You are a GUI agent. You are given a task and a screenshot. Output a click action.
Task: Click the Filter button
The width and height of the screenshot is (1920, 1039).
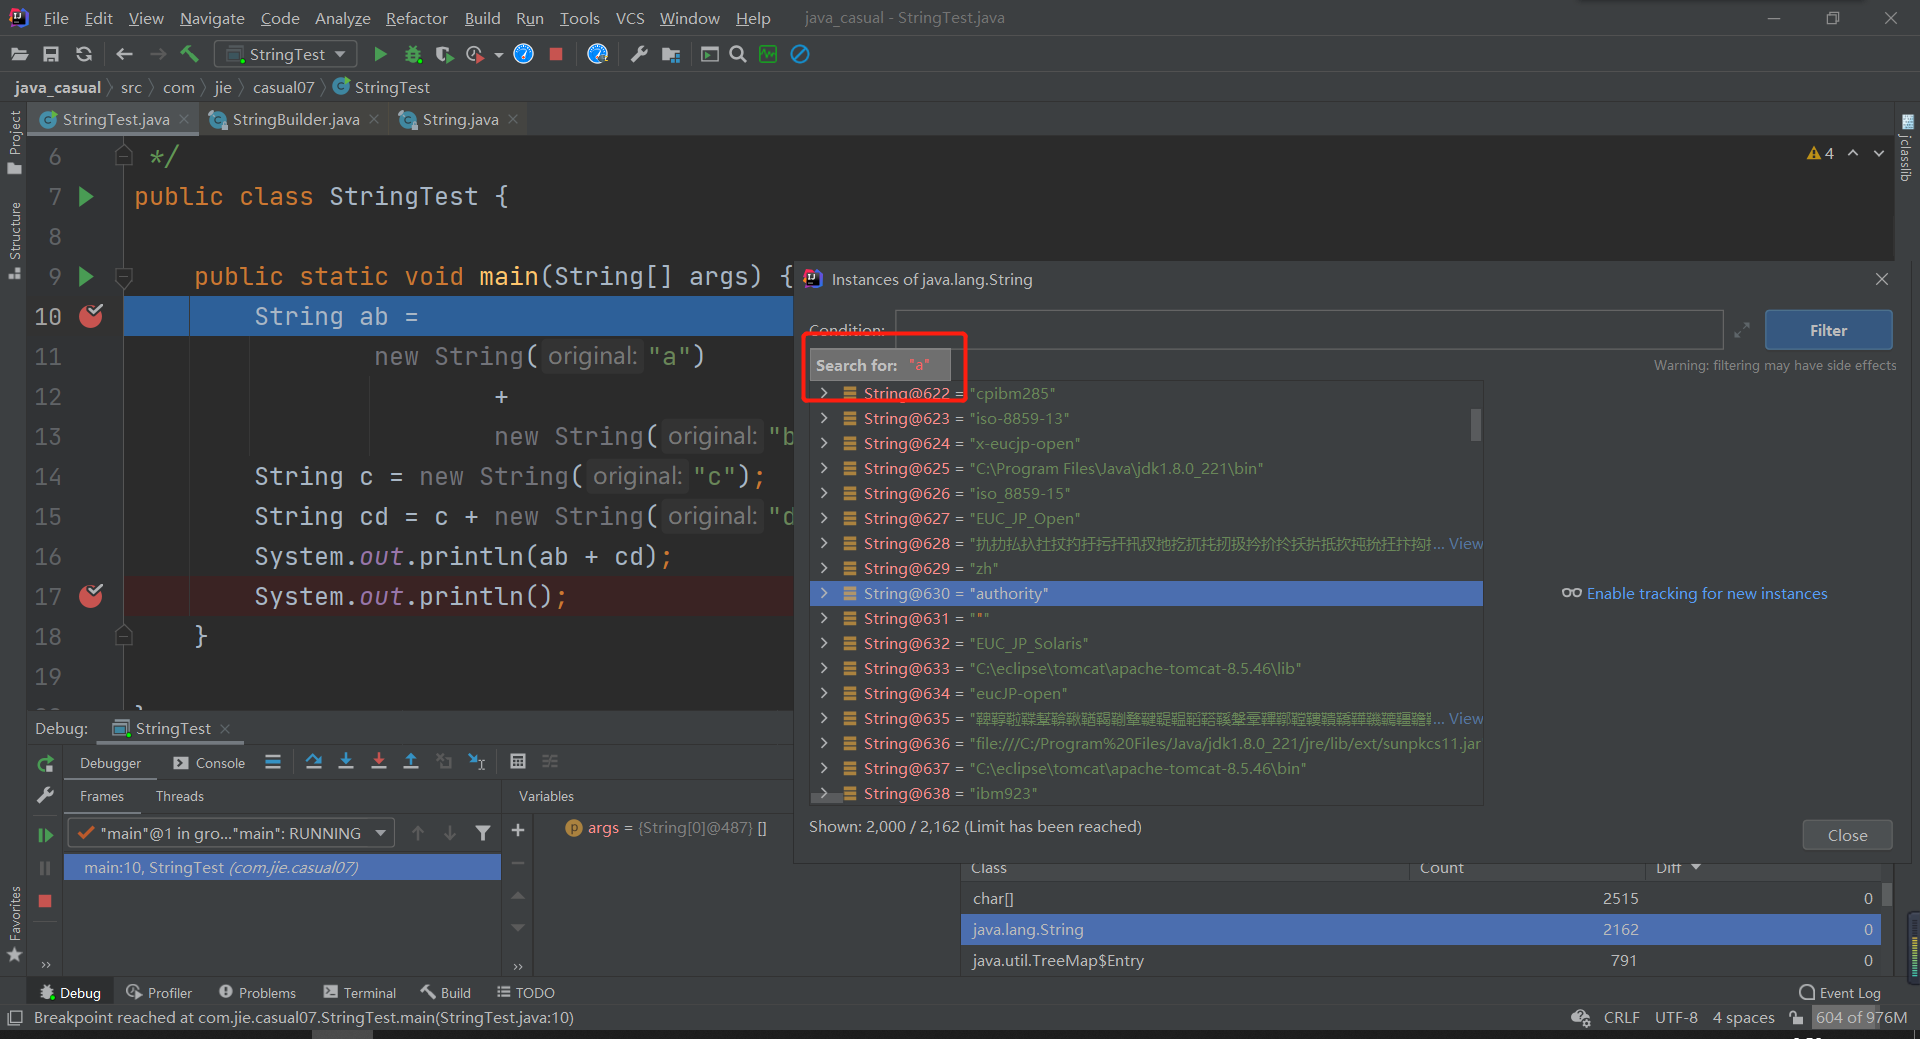point(1828,330)
